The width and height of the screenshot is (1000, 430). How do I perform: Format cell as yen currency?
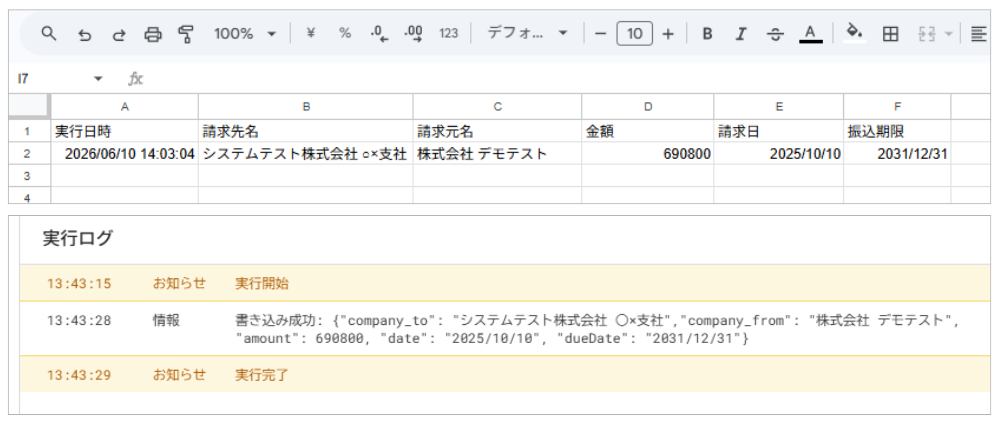click(x=311, y=34)
